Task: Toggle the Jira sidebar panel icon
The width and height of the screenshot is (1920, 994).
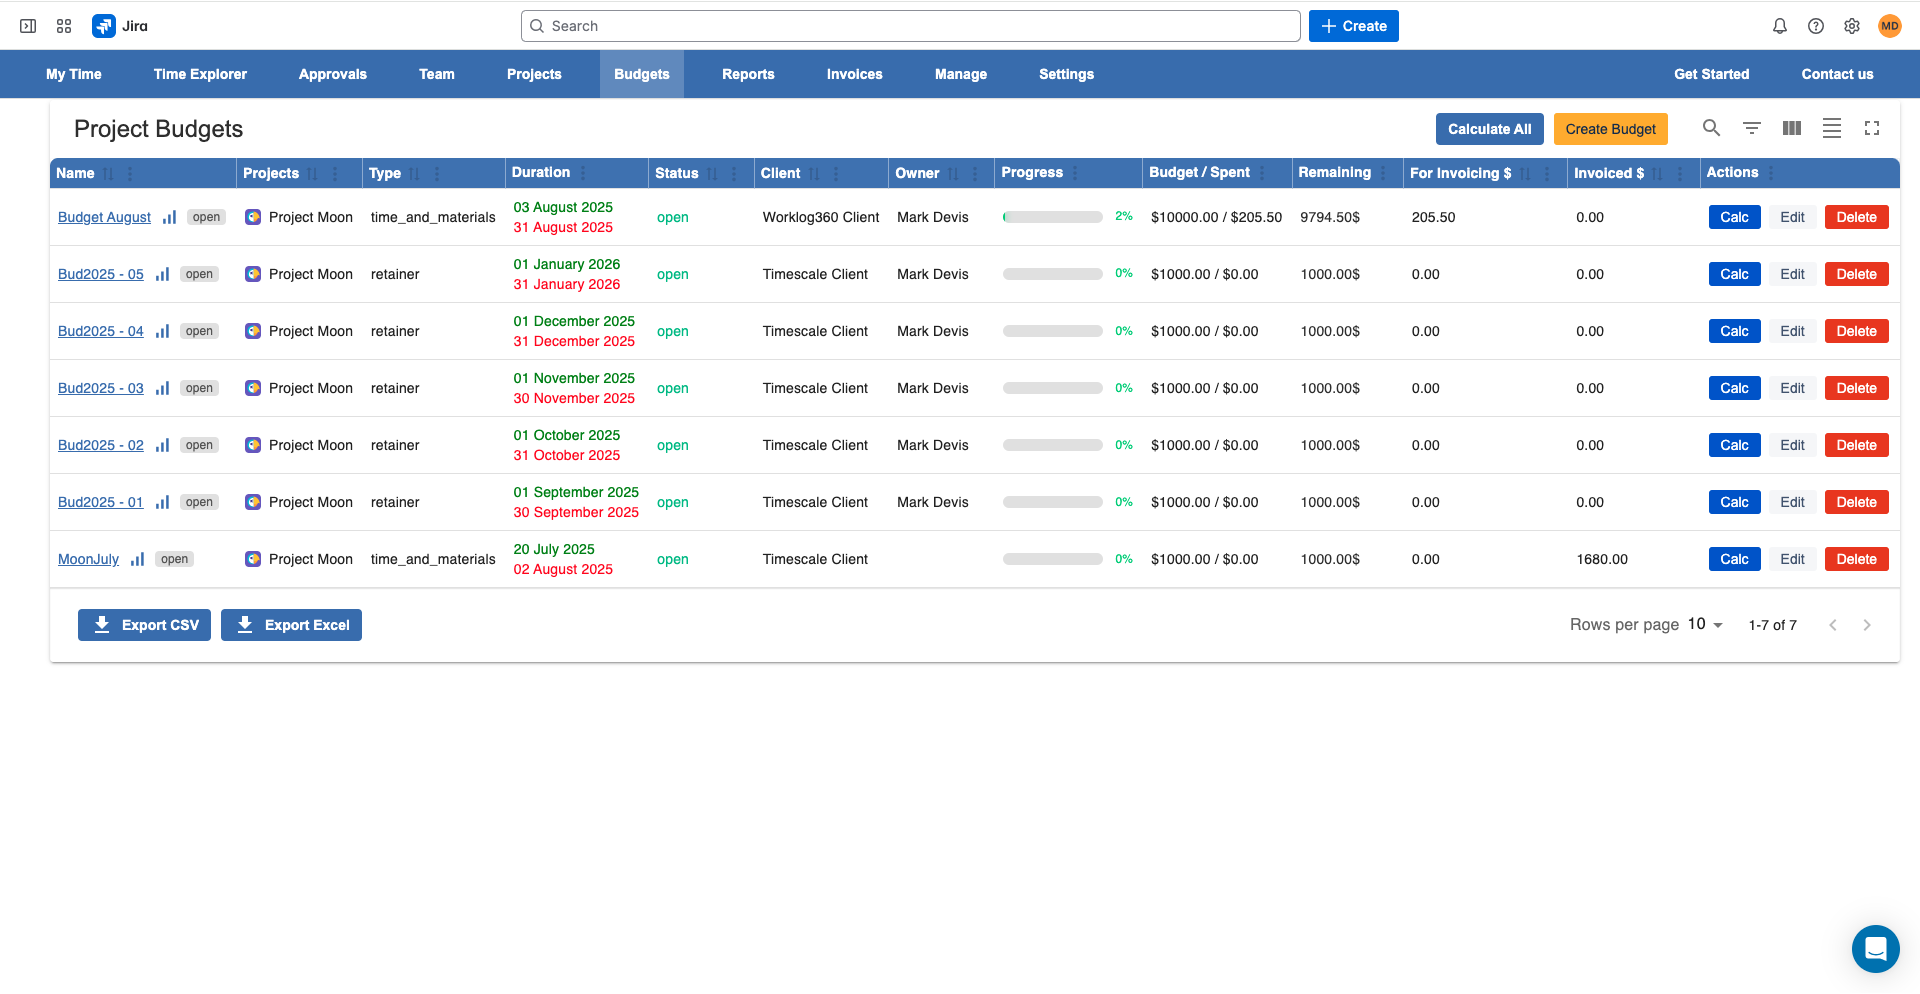Action: click(28, 26)
